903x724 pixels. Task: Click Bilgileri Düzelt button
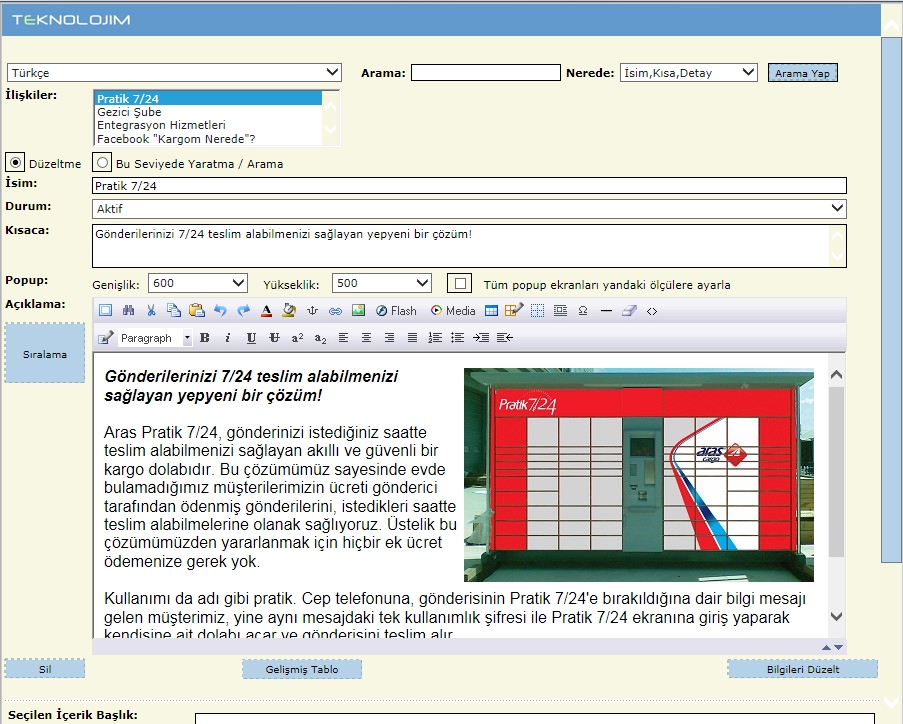[802, 669]
